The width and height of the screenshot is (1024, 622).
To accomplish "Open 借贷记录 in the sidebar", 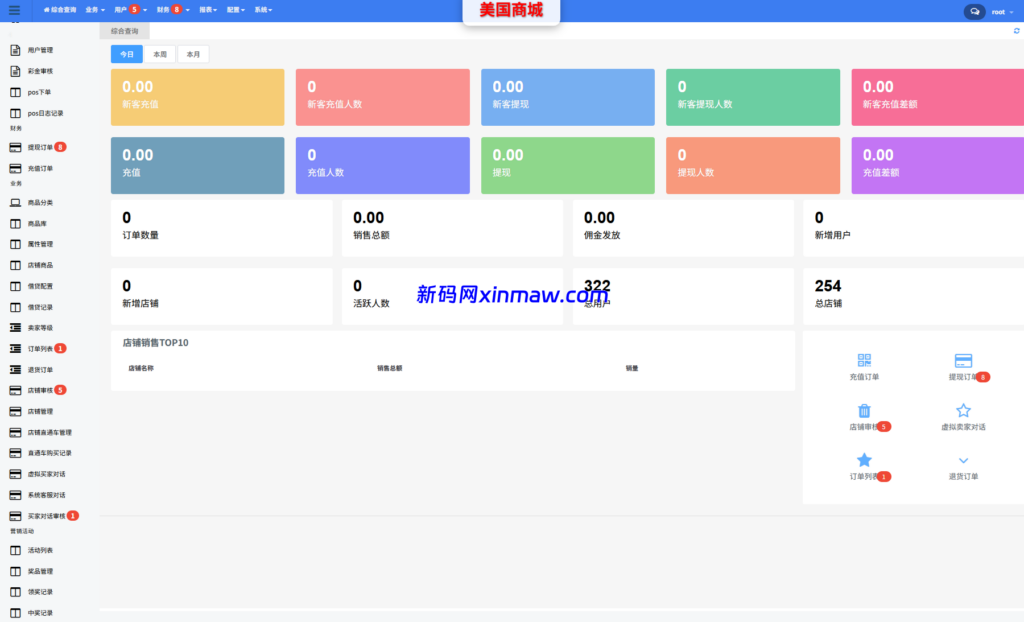I will point(40,307).
